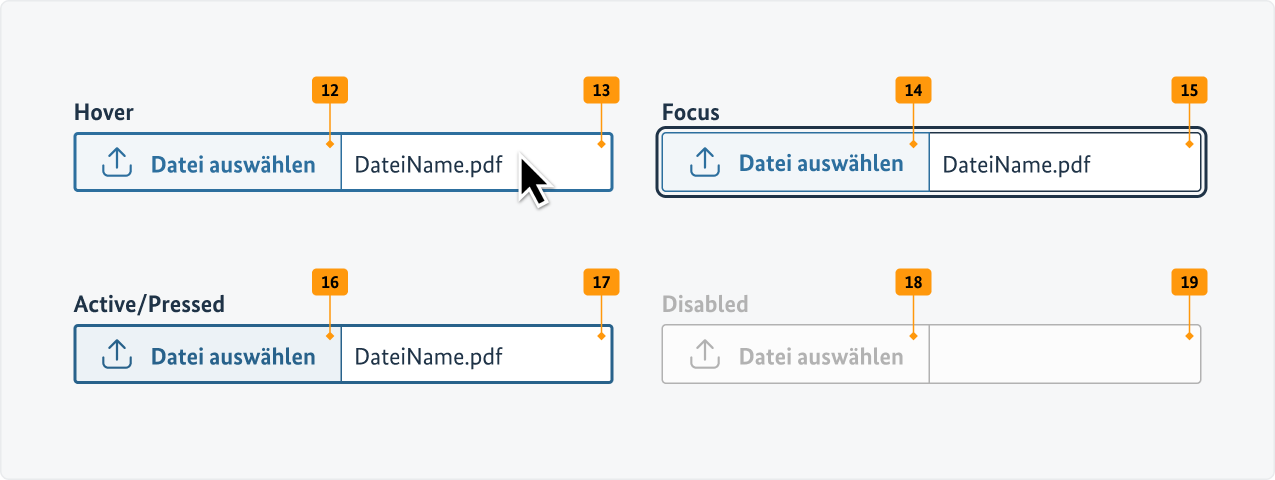Click upload icon in Disabled field

pos(706,354)
